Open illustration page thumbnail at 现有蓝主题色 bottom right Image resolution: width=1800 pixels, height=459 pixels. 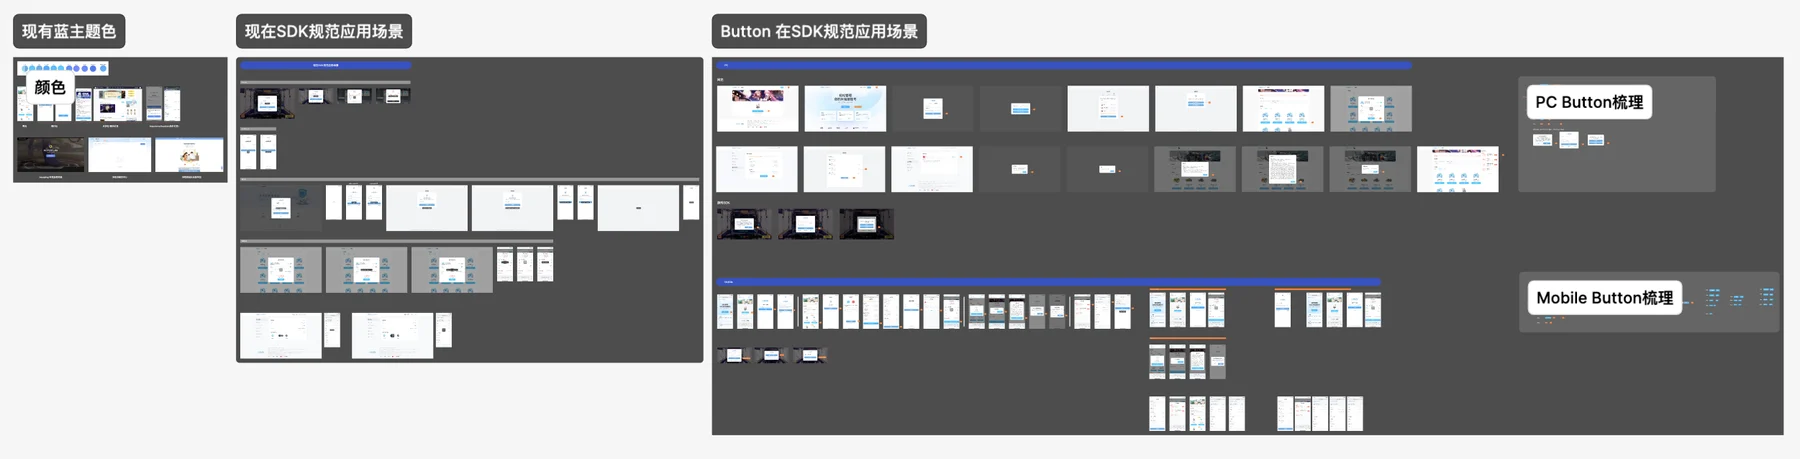189,156
